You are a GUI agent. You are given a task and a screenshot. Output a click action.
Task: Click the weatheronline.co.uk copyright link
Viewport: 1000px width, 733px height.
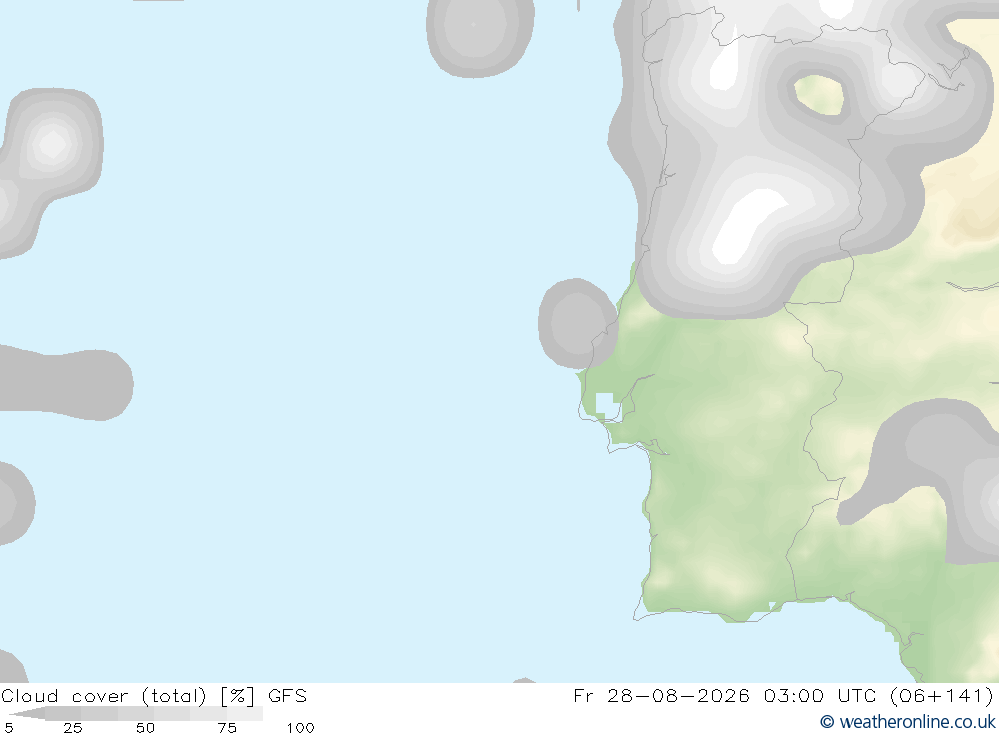click(x=908, y=722)
